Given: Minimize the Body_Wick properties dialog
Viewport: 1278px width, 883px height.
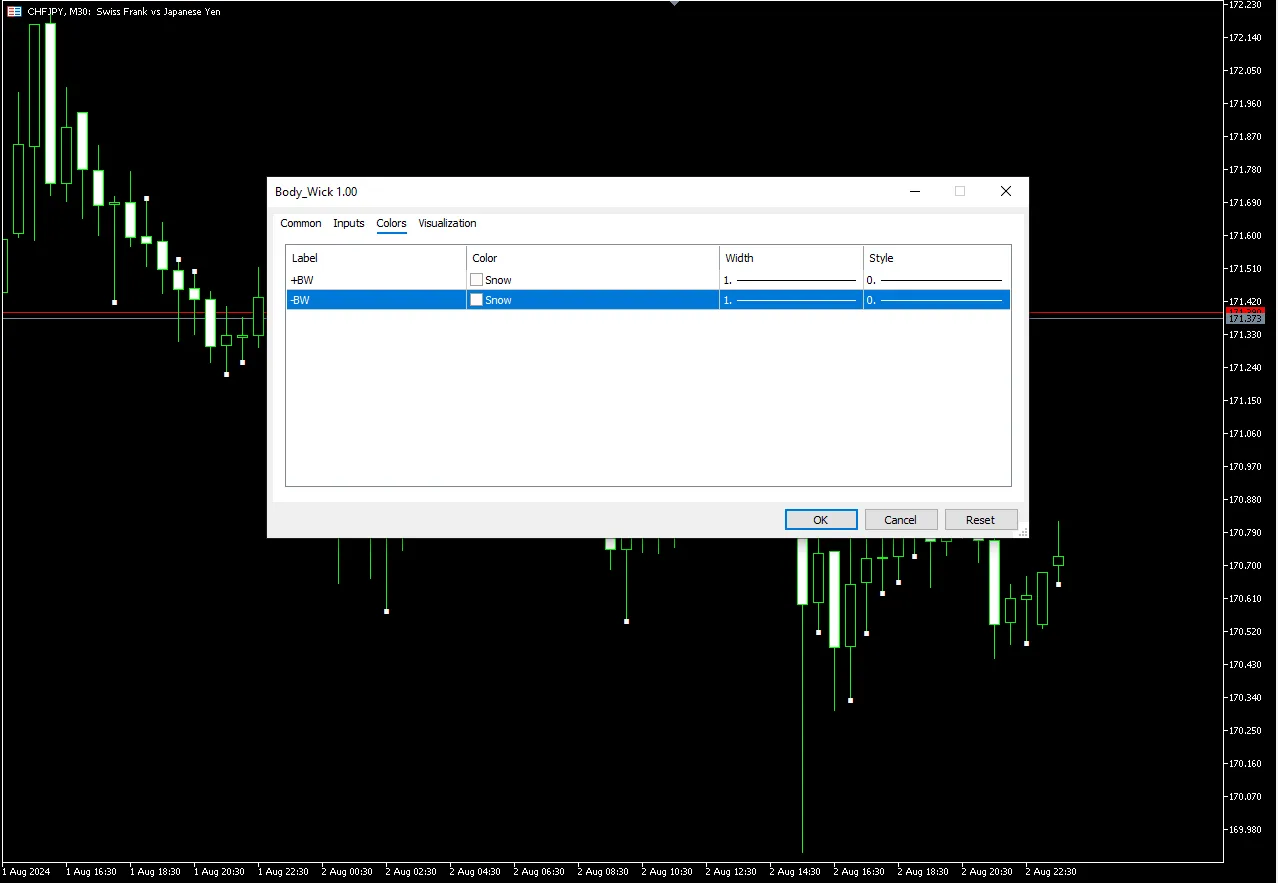Looking at the screenshot, I should pyautogui.click(x=914, y=191).
